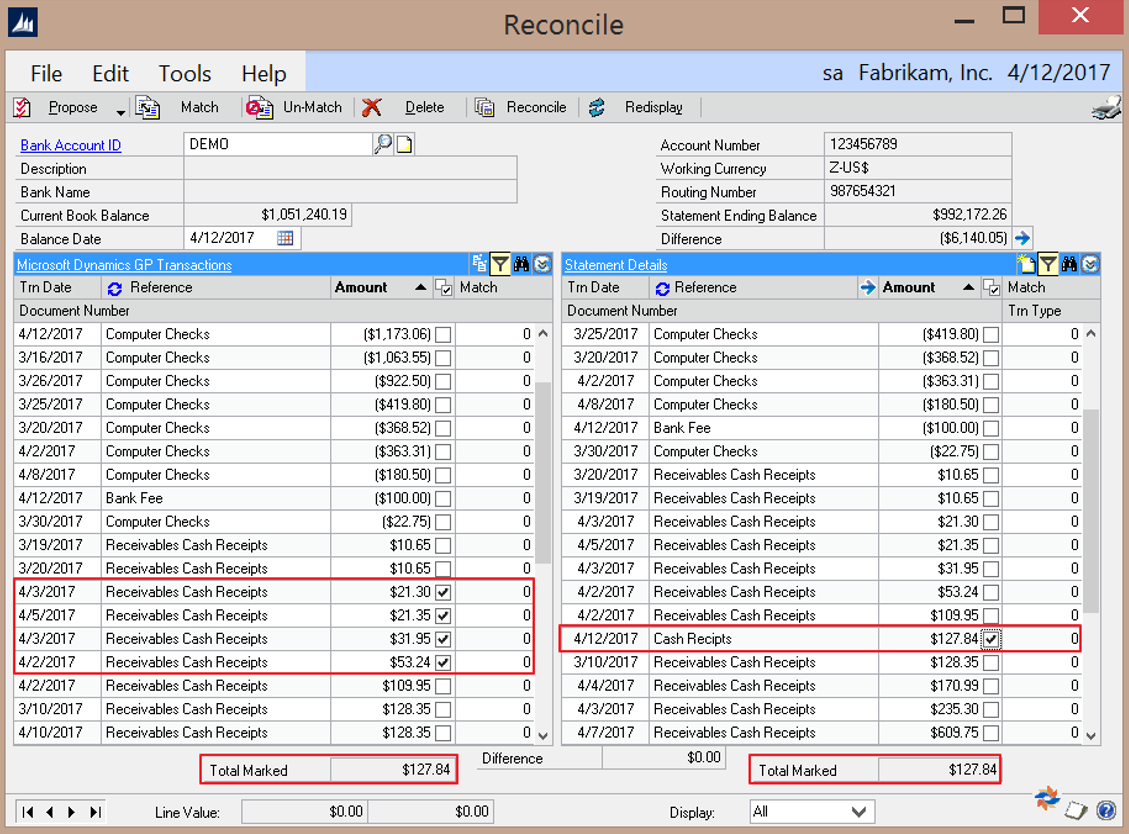Screen dimensions: 1129x834
Task: Open the Bank Account ID lookup magnifier
Action: pos(383,145)
